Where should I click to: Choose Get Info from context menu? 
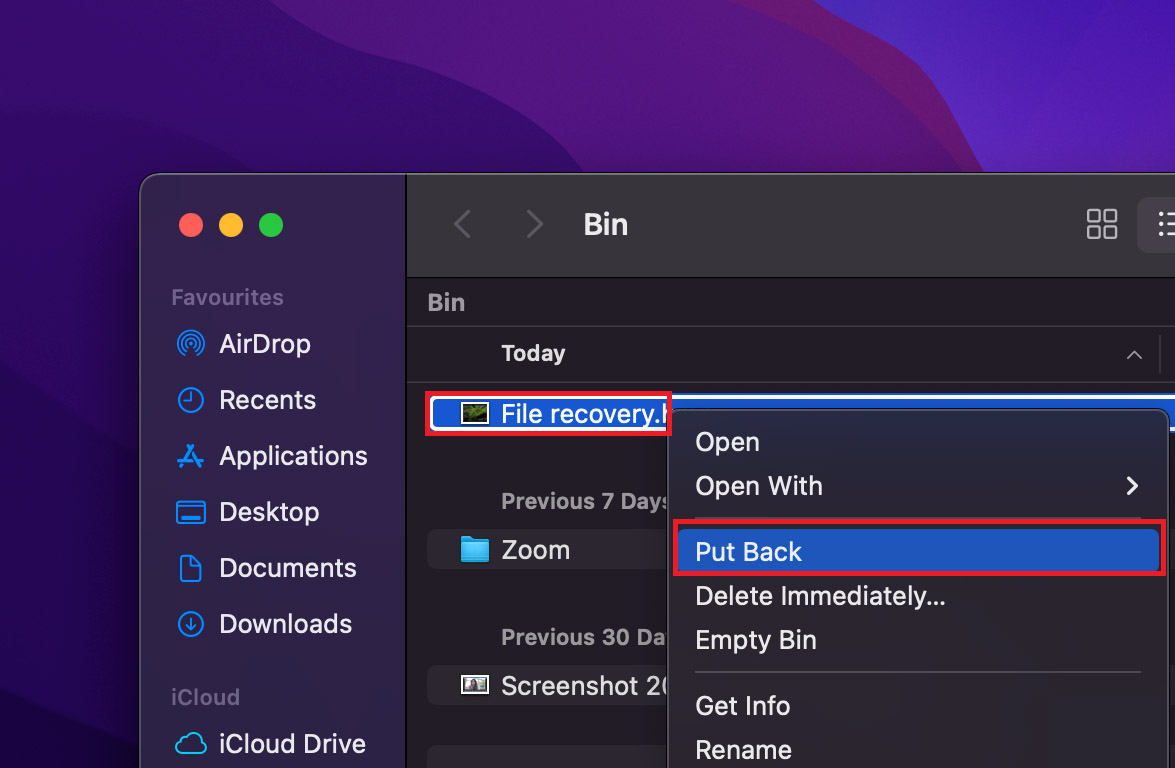[742, 706]
